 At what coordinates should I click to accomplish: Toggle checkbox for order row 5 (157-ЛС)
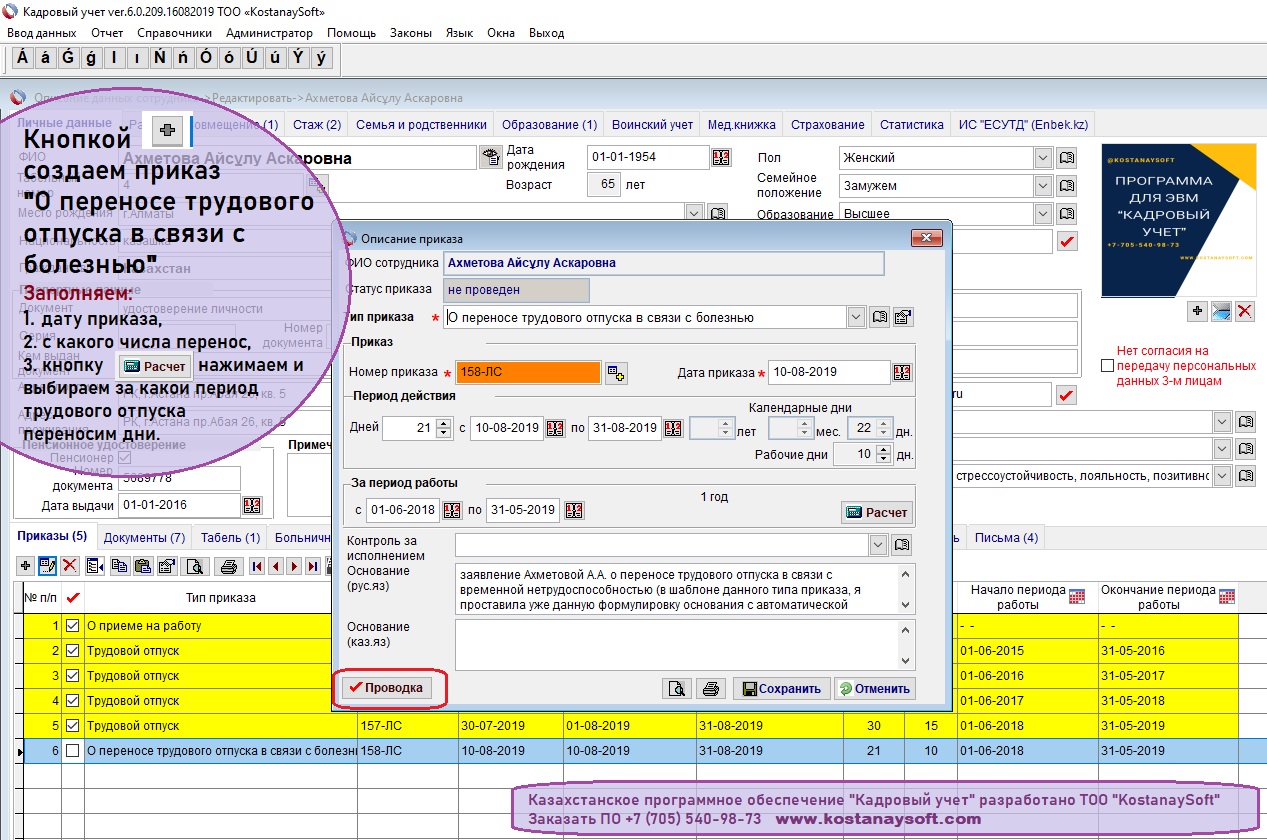tap(72, 726)
